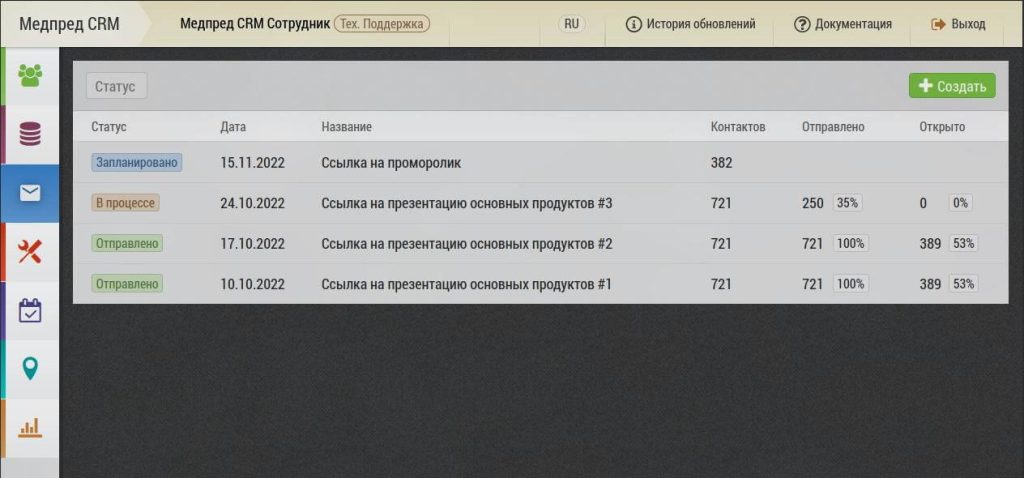Open mailing Ссылка на проморолик
This screenshot has height=478, width=1024.
coord(391,163)
